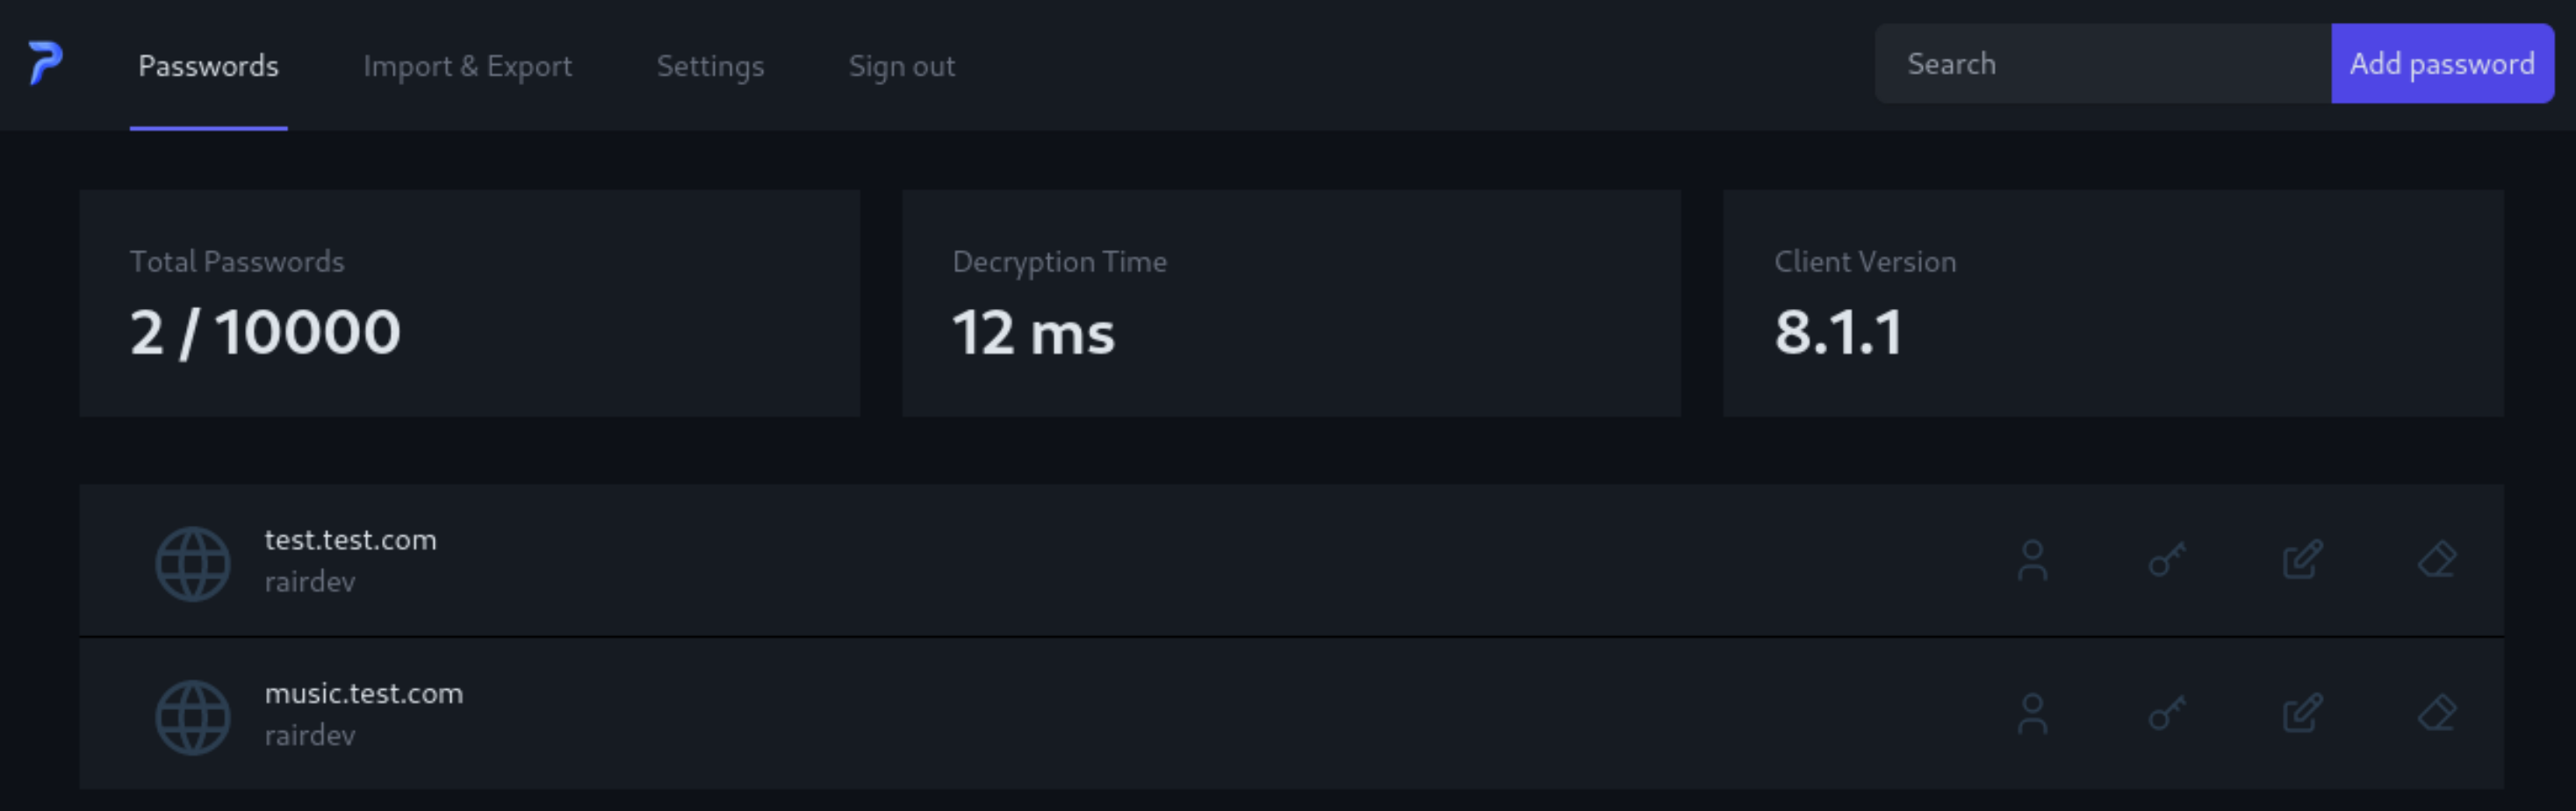This screenshot has height=811, width=2576.
Task: Open the Import & Export section
Action: pos(469,66)
